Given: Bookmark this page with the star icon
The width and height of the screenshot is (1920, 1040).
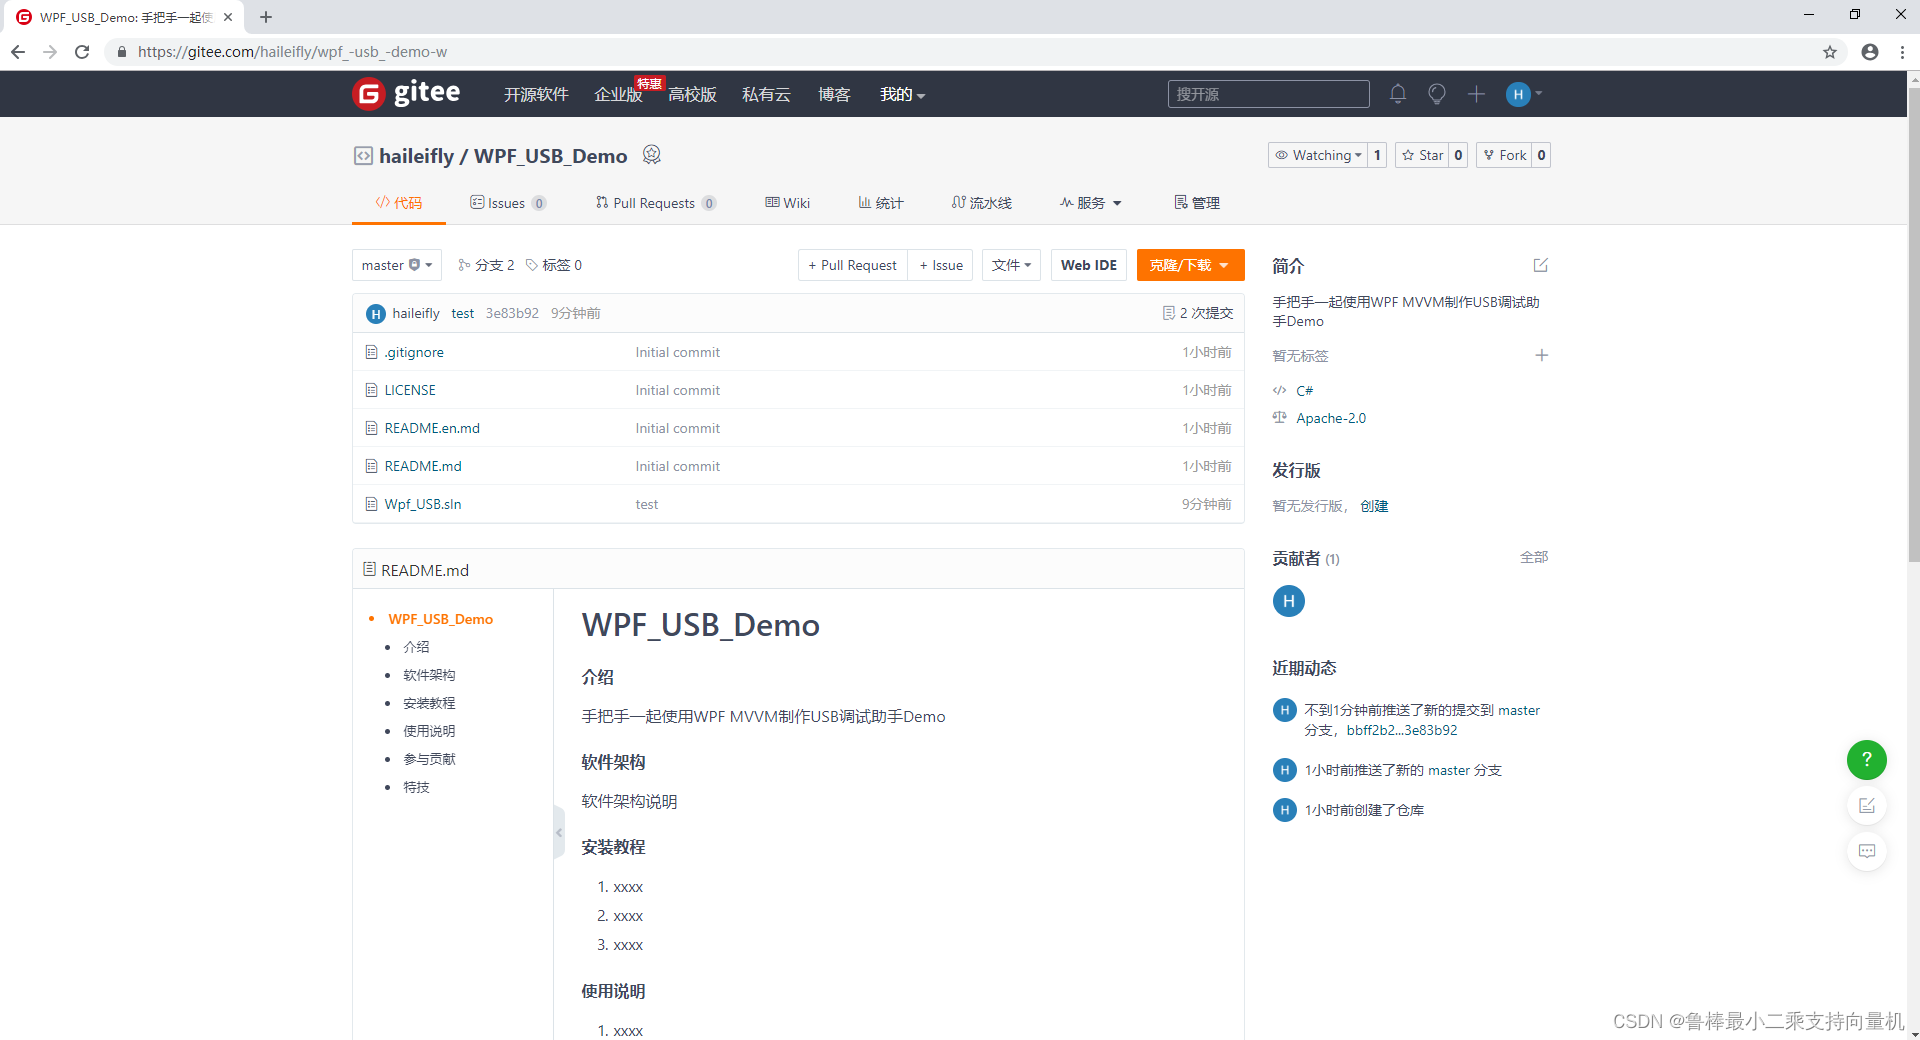Looking at the screenshot, I should pyautogui.click(x=1830, y=52).
